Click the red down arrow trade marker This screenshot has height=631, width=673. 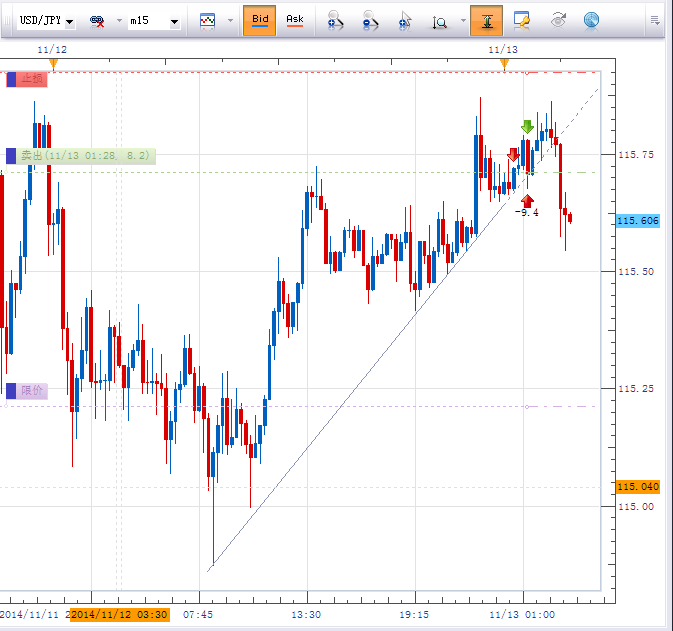click(513, 155)
